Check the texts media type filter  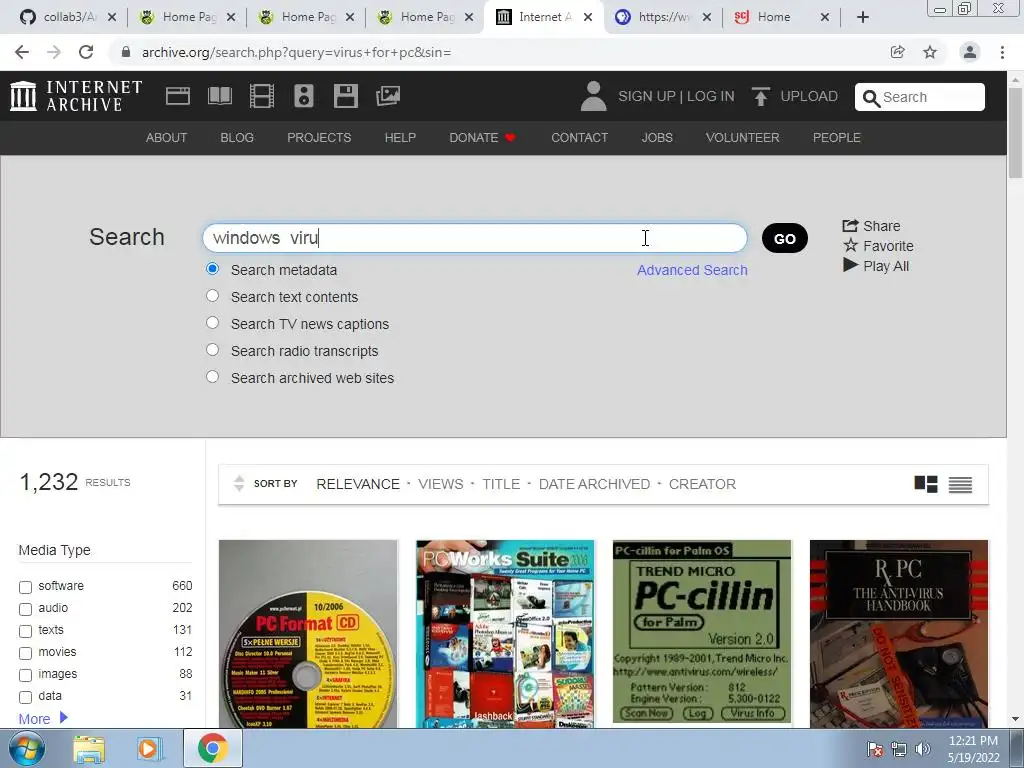click(x=25, y=632)
